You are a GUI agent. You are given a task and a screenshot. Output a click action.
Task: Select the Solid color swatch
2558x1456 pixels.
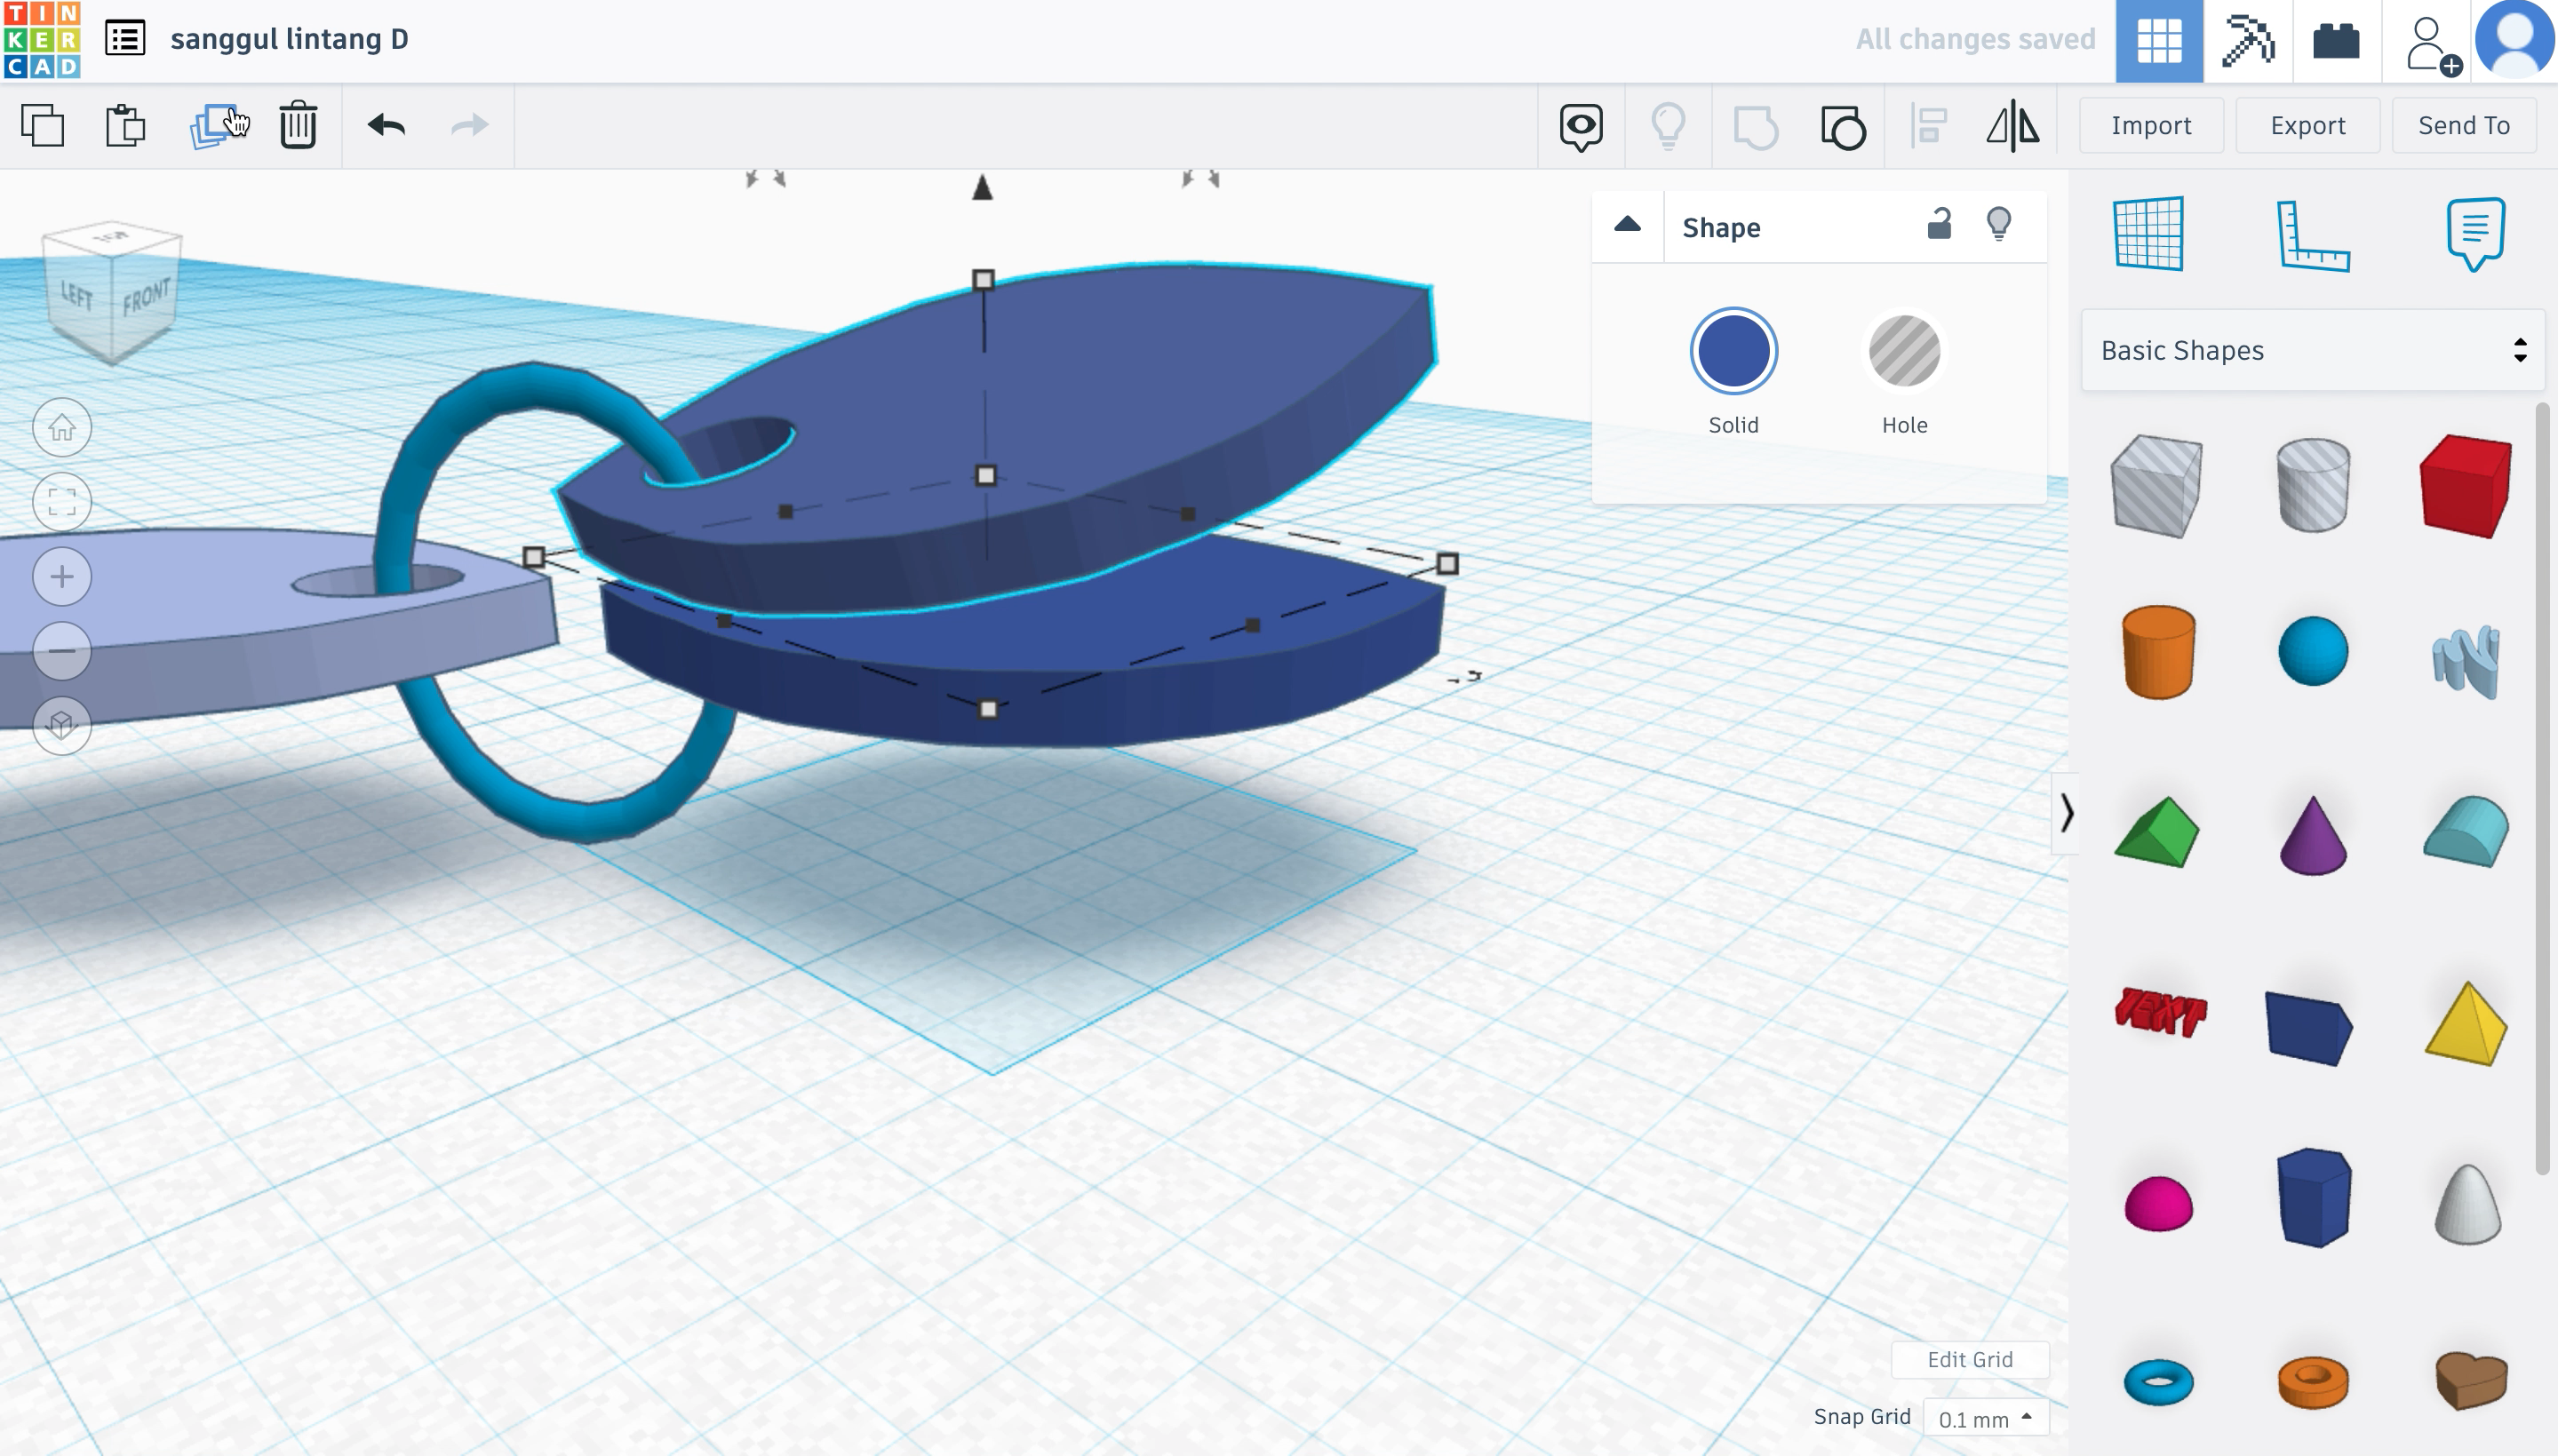[x=1733, y=351]
